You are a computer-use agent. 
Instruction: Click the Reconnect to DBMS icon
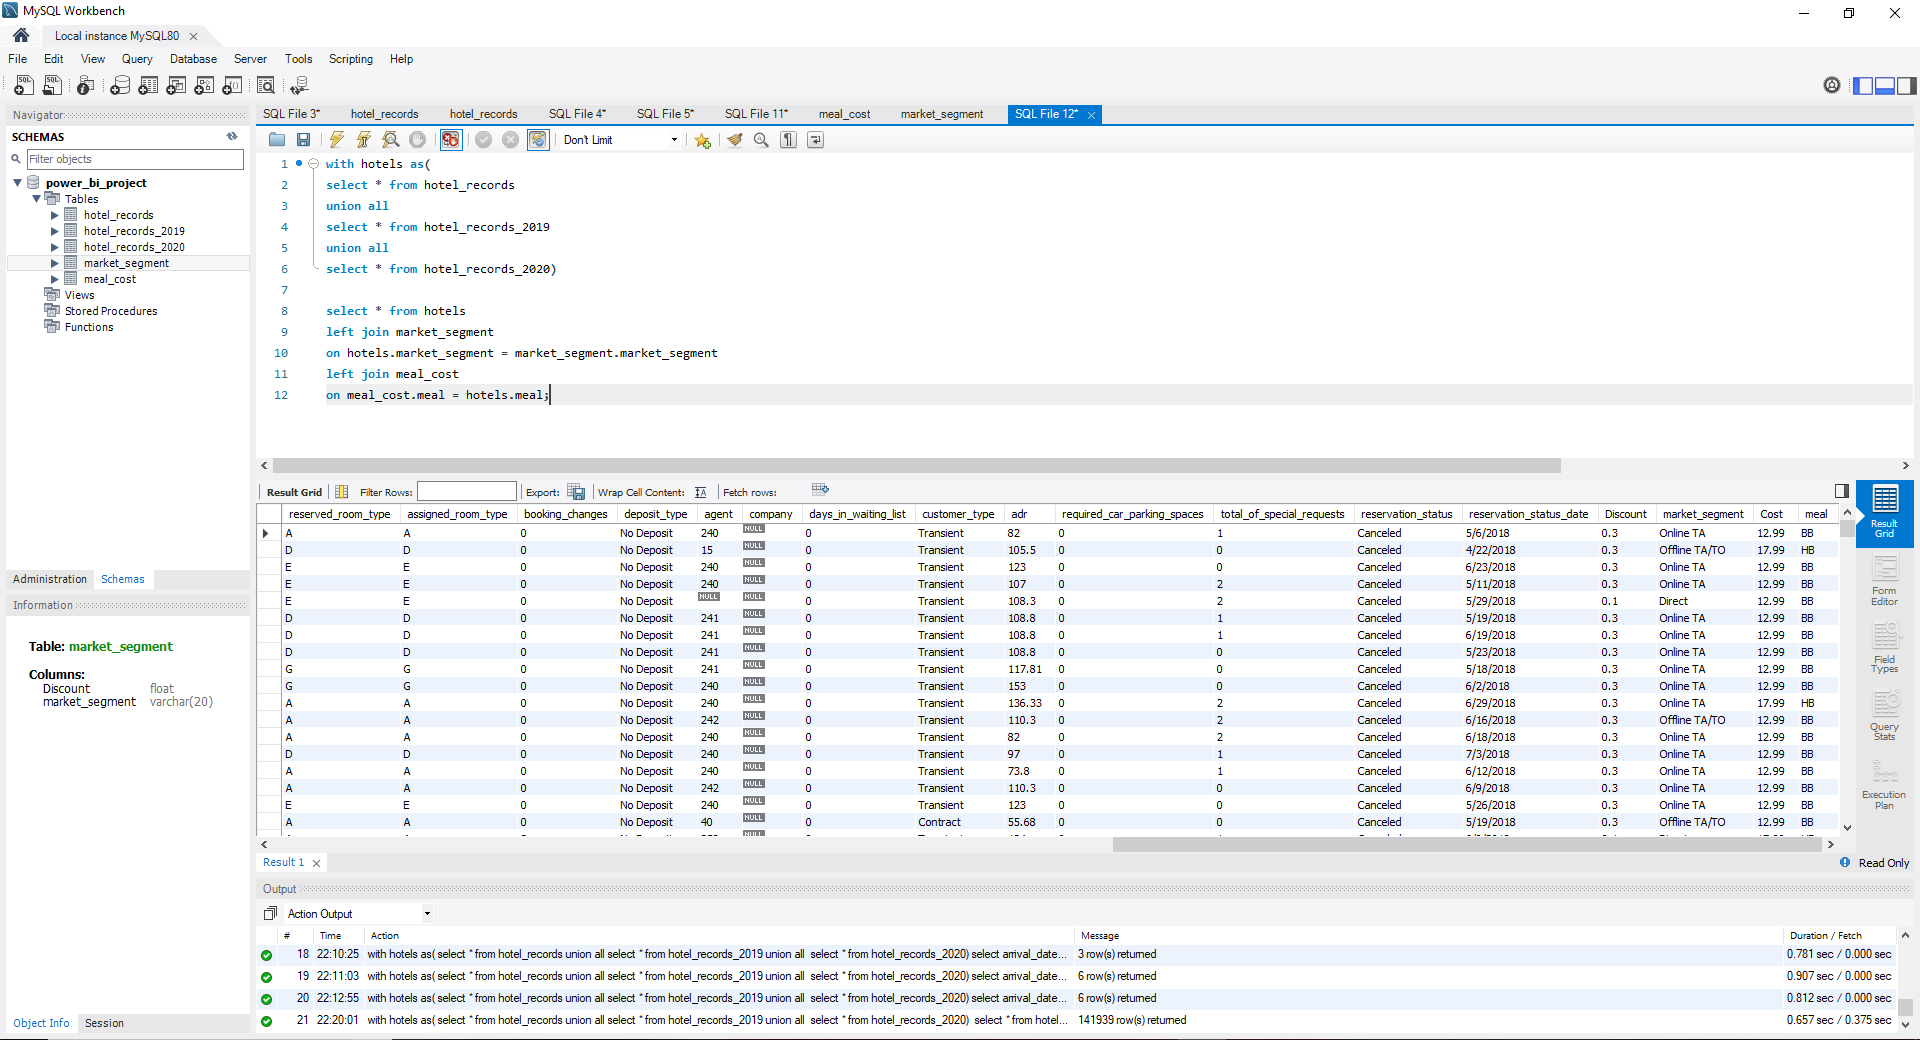click(x=301, y=86)
